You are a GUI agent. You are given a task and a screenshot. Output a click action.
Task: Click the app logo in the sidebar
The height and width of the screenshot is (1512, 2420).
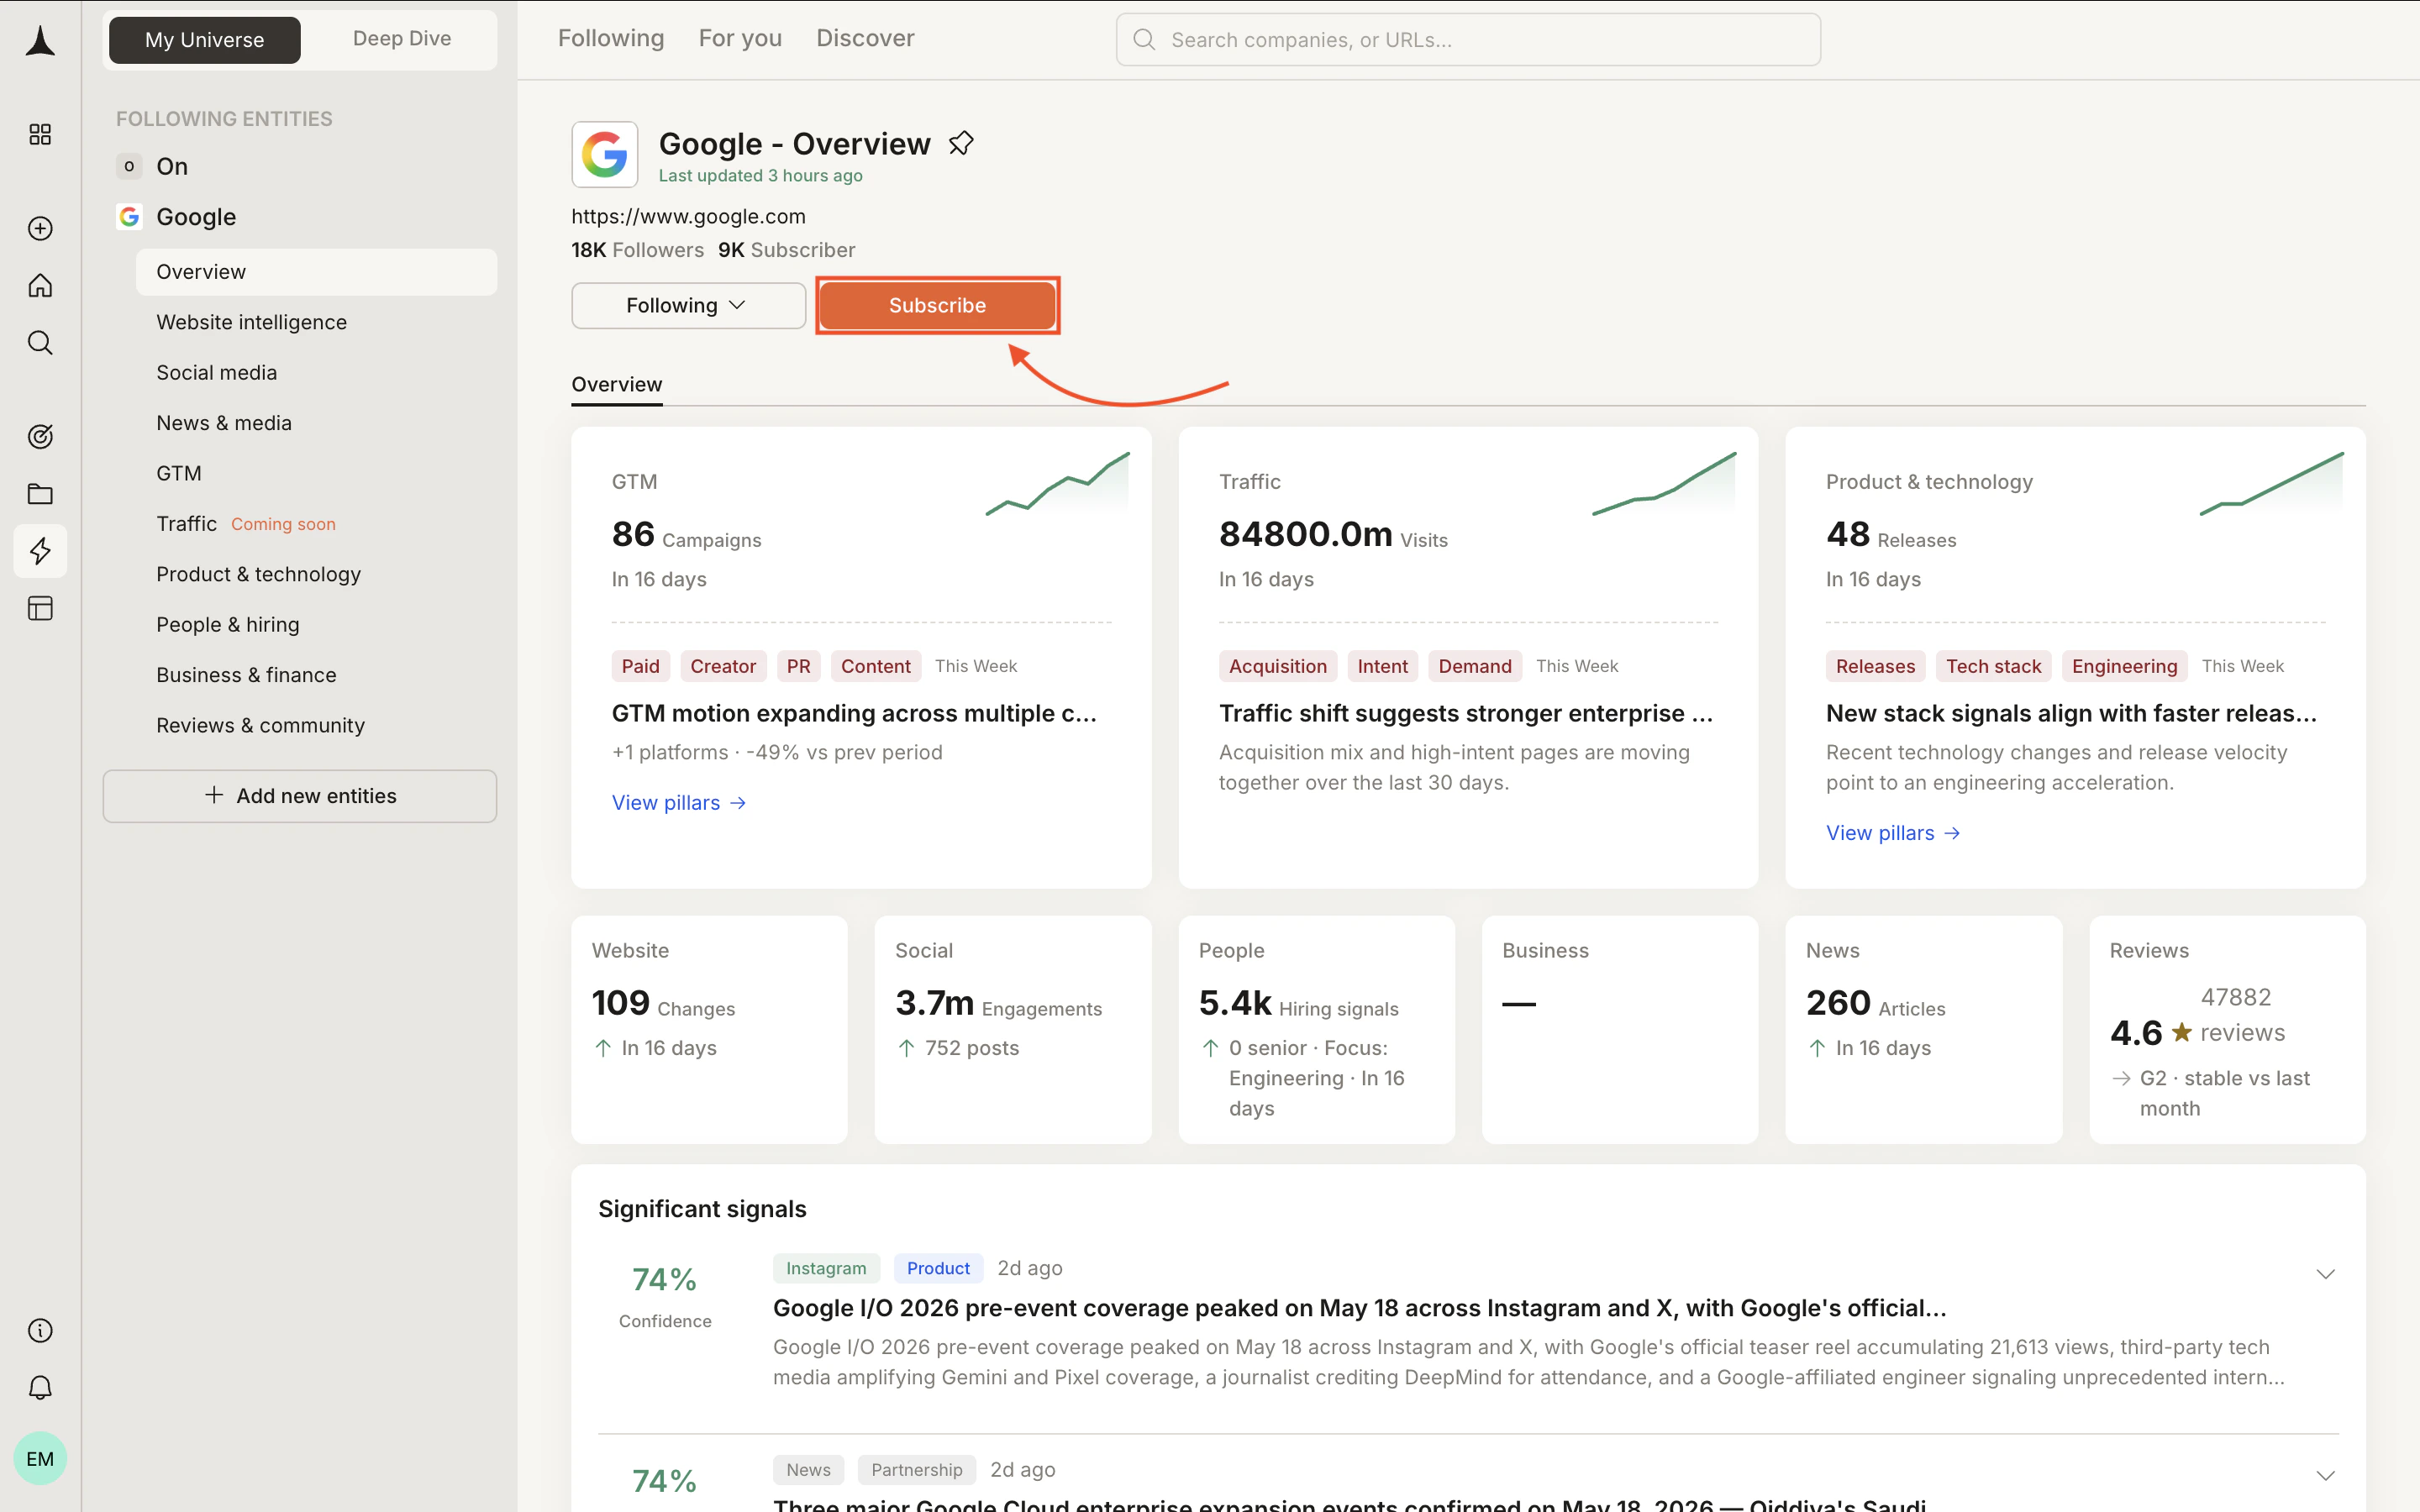pyautogui.click(x=40, y=41)
